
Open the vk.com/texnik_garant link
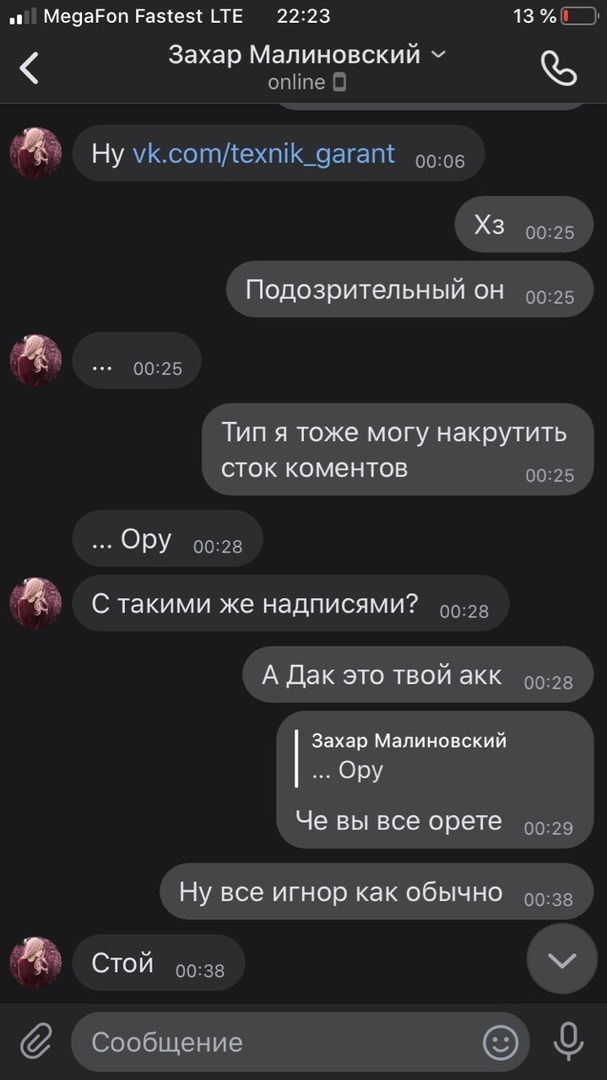click(264, 153)
